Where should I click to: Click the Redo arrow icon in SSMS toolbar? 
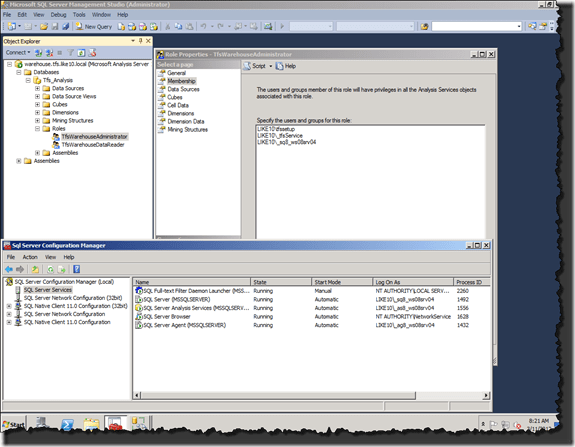tap(220, 26)
